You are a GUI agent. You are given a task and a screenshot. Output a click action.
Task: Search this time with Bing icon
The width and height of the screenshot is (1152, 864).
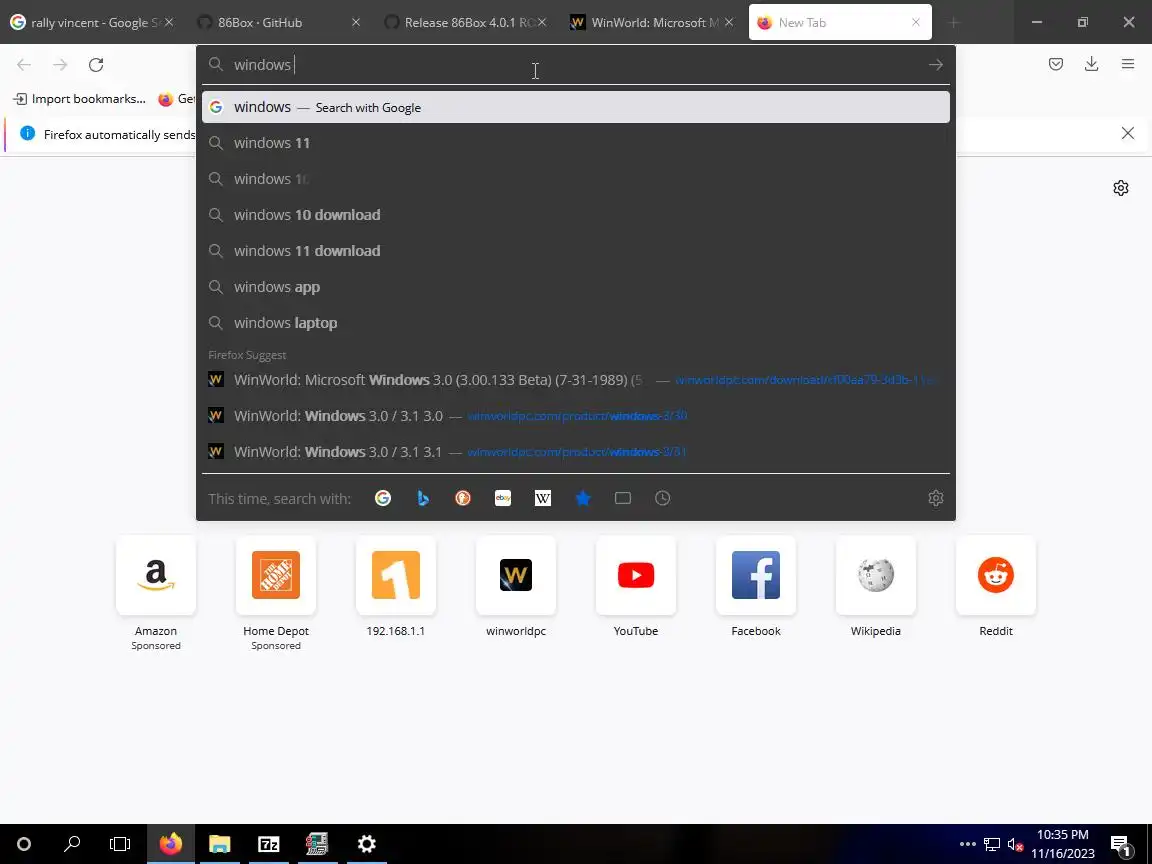(422, 498)
